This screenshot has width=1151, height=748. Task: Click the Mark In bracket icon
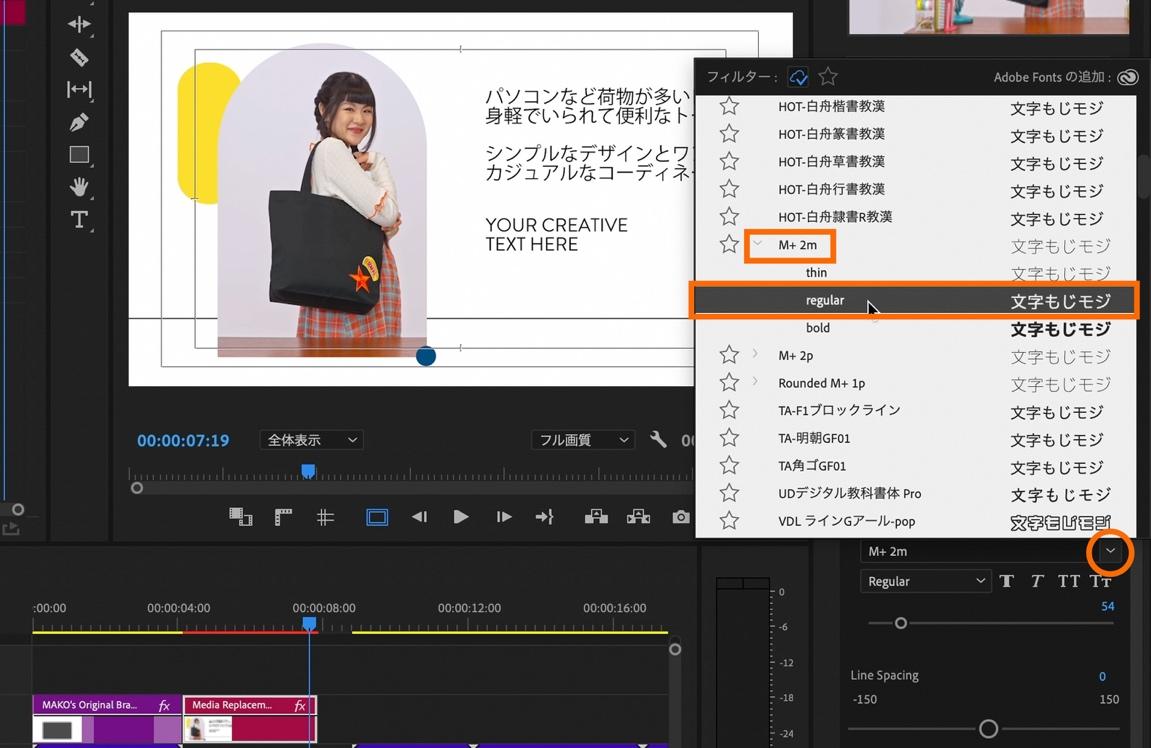[x=283, y=517]
